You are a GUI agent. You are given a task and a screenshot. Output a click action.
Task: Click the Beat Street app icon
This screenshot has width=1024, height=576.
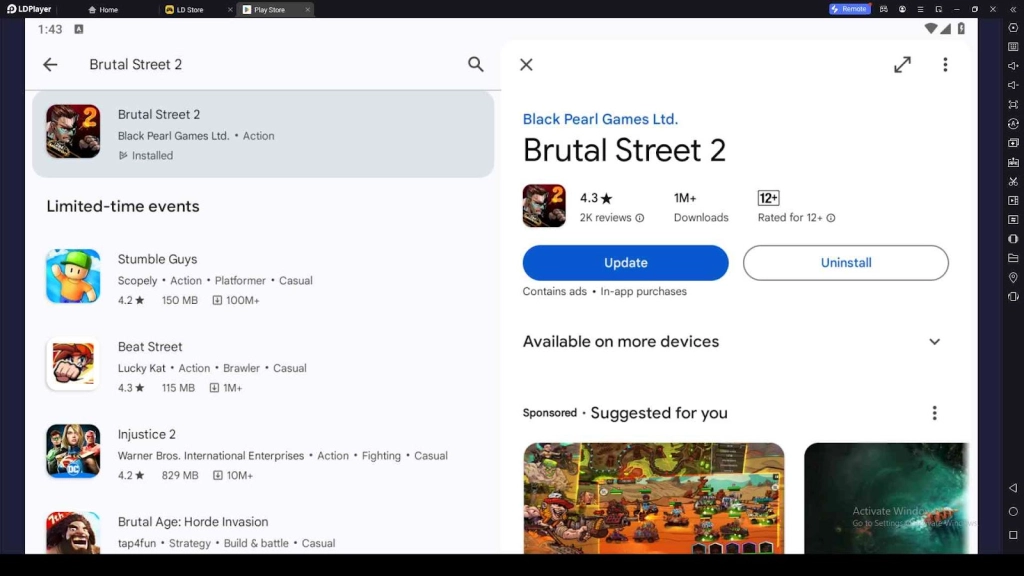point(73,364)
